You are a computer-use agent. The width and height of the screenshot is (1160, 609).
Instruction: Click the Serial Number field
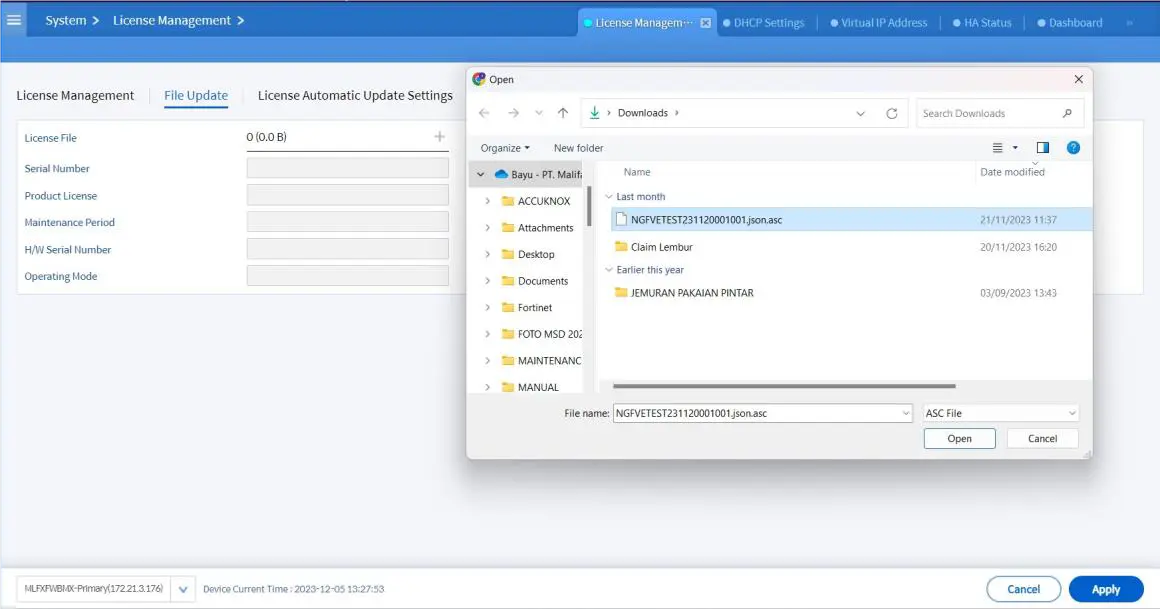(348, 168)
